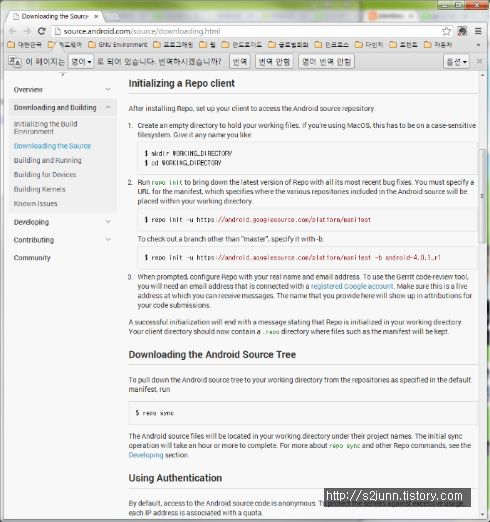Open the Developing sidebar item

point(31,222)
